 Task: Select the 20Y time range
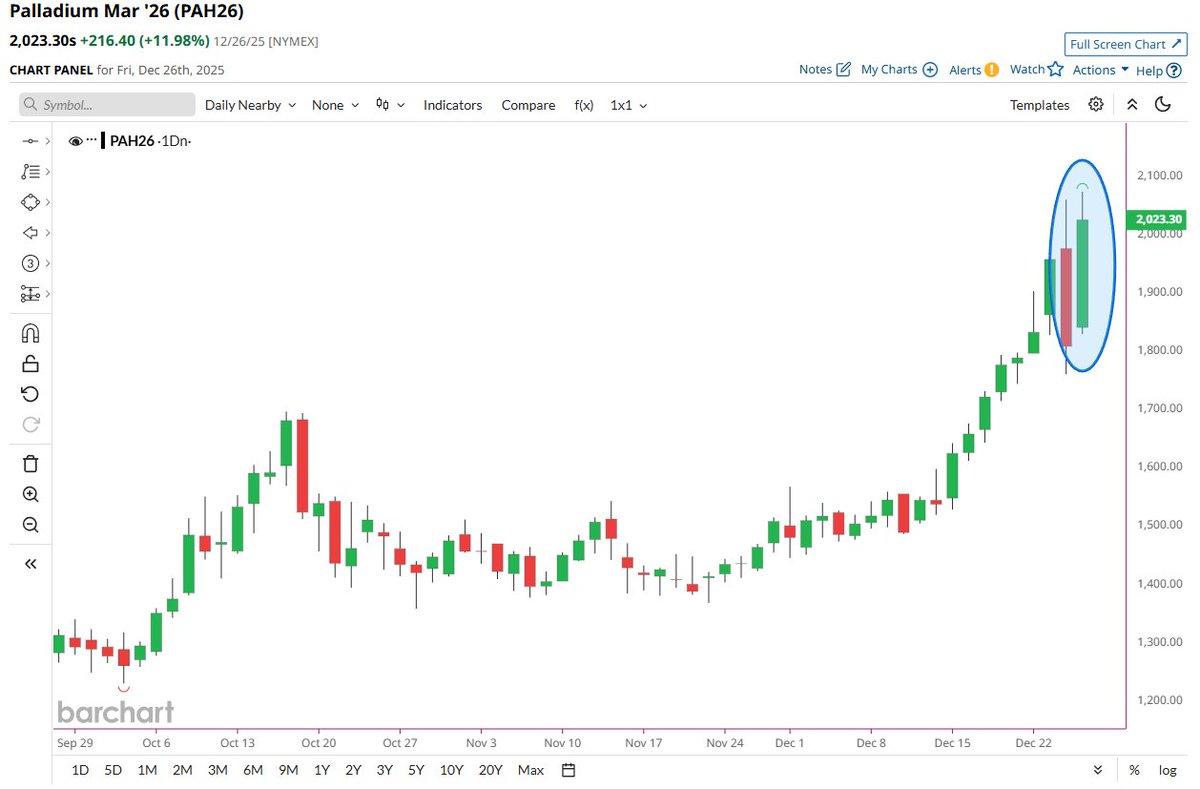pyautogui.click(x=490, y=770)
